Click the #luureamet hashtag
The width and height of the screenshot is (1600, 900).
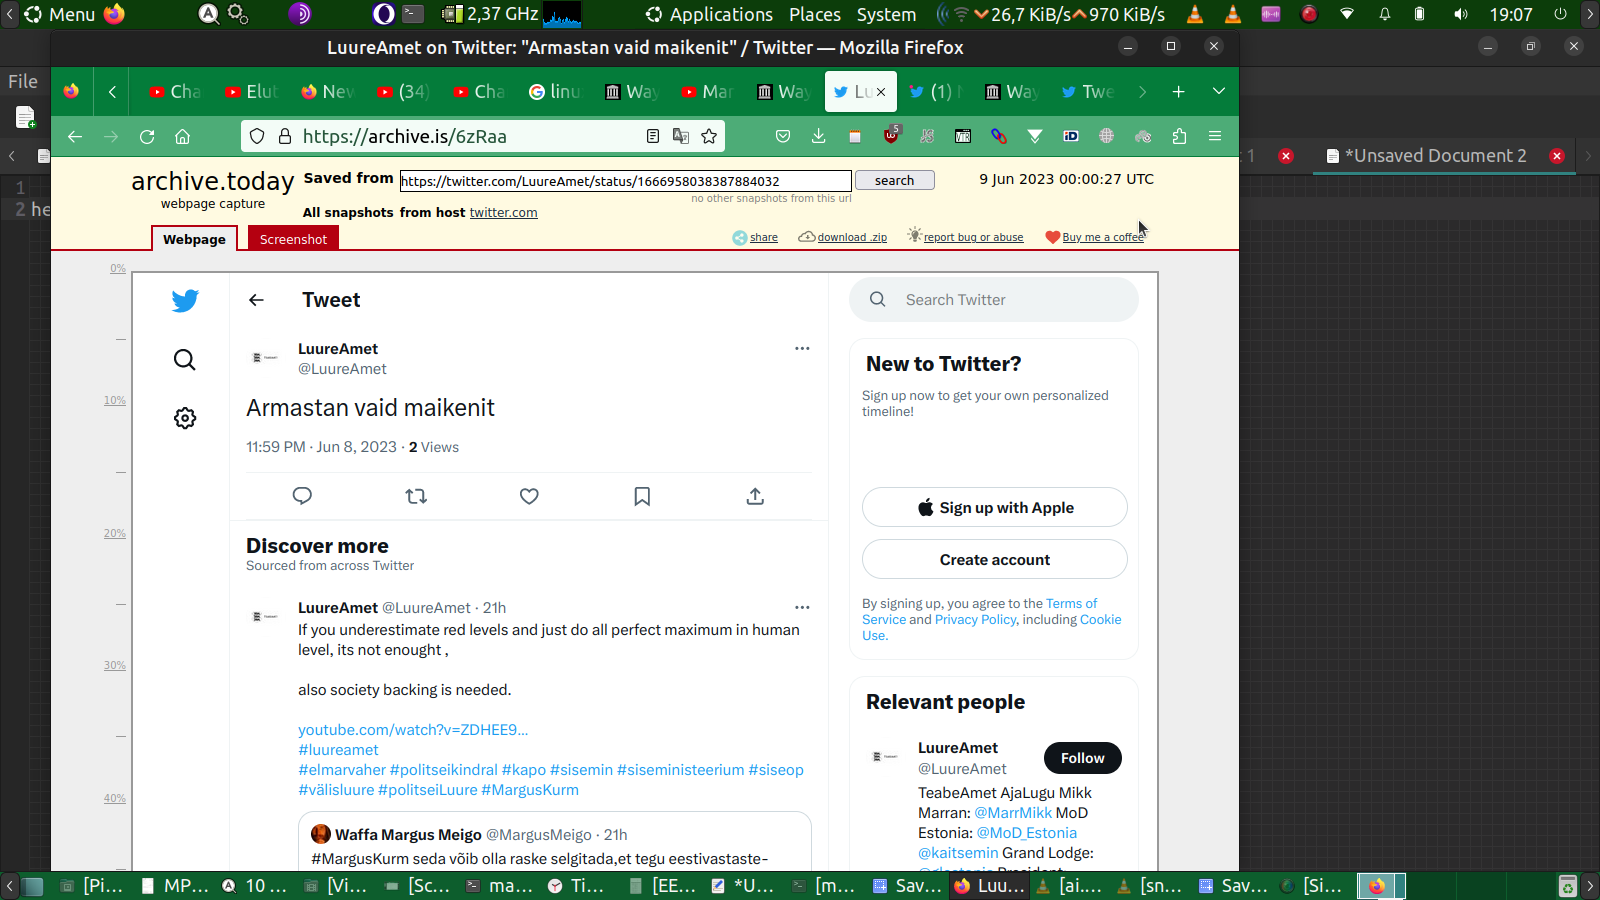(x=338, y=750)
